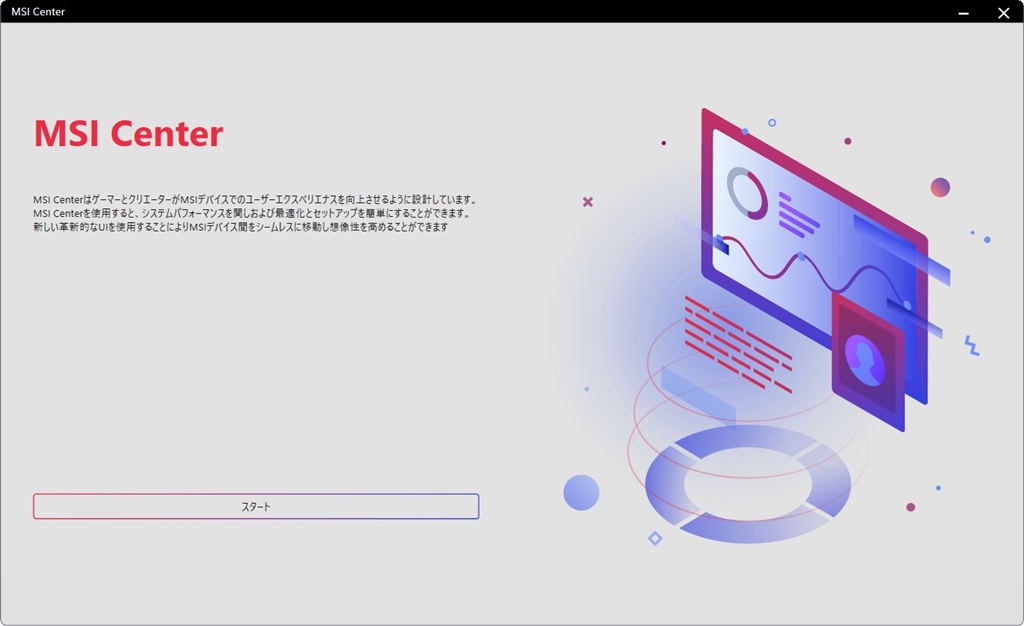The width and height of the screenshot is (1024, 626).
Task: Click the スタート button
Action: pyautogui.click(x=256, y=507)
